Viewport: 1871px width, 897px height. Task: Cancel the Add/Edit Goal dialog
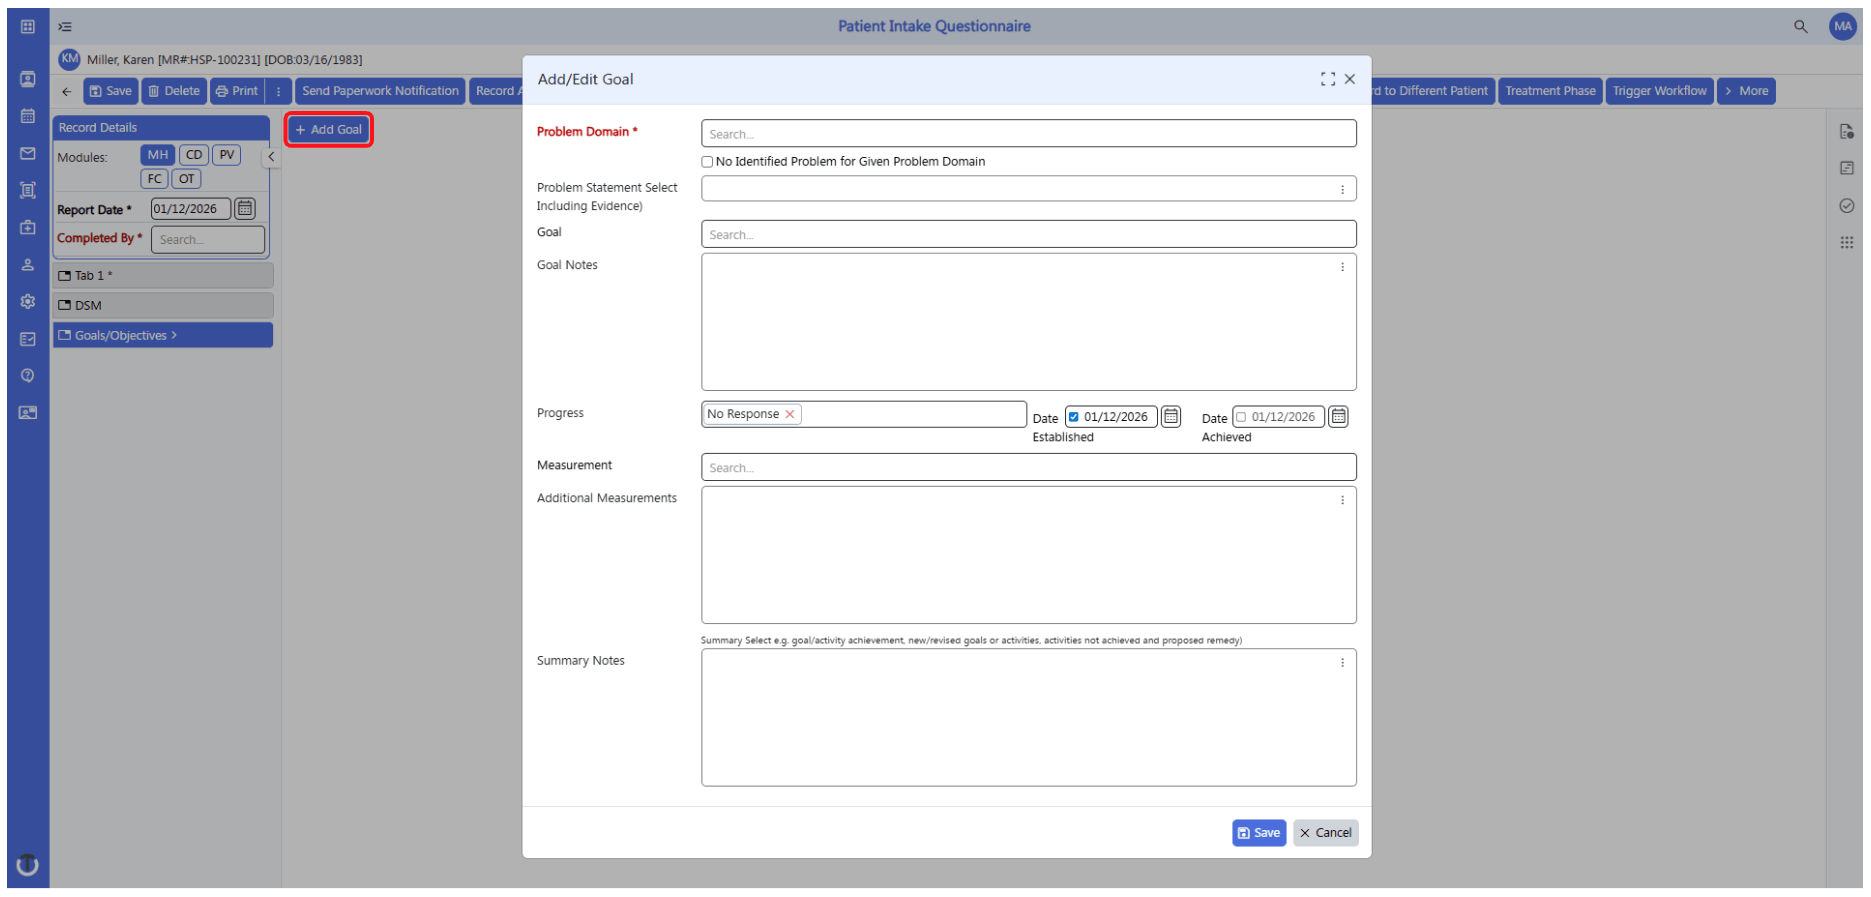point(1325,833)
